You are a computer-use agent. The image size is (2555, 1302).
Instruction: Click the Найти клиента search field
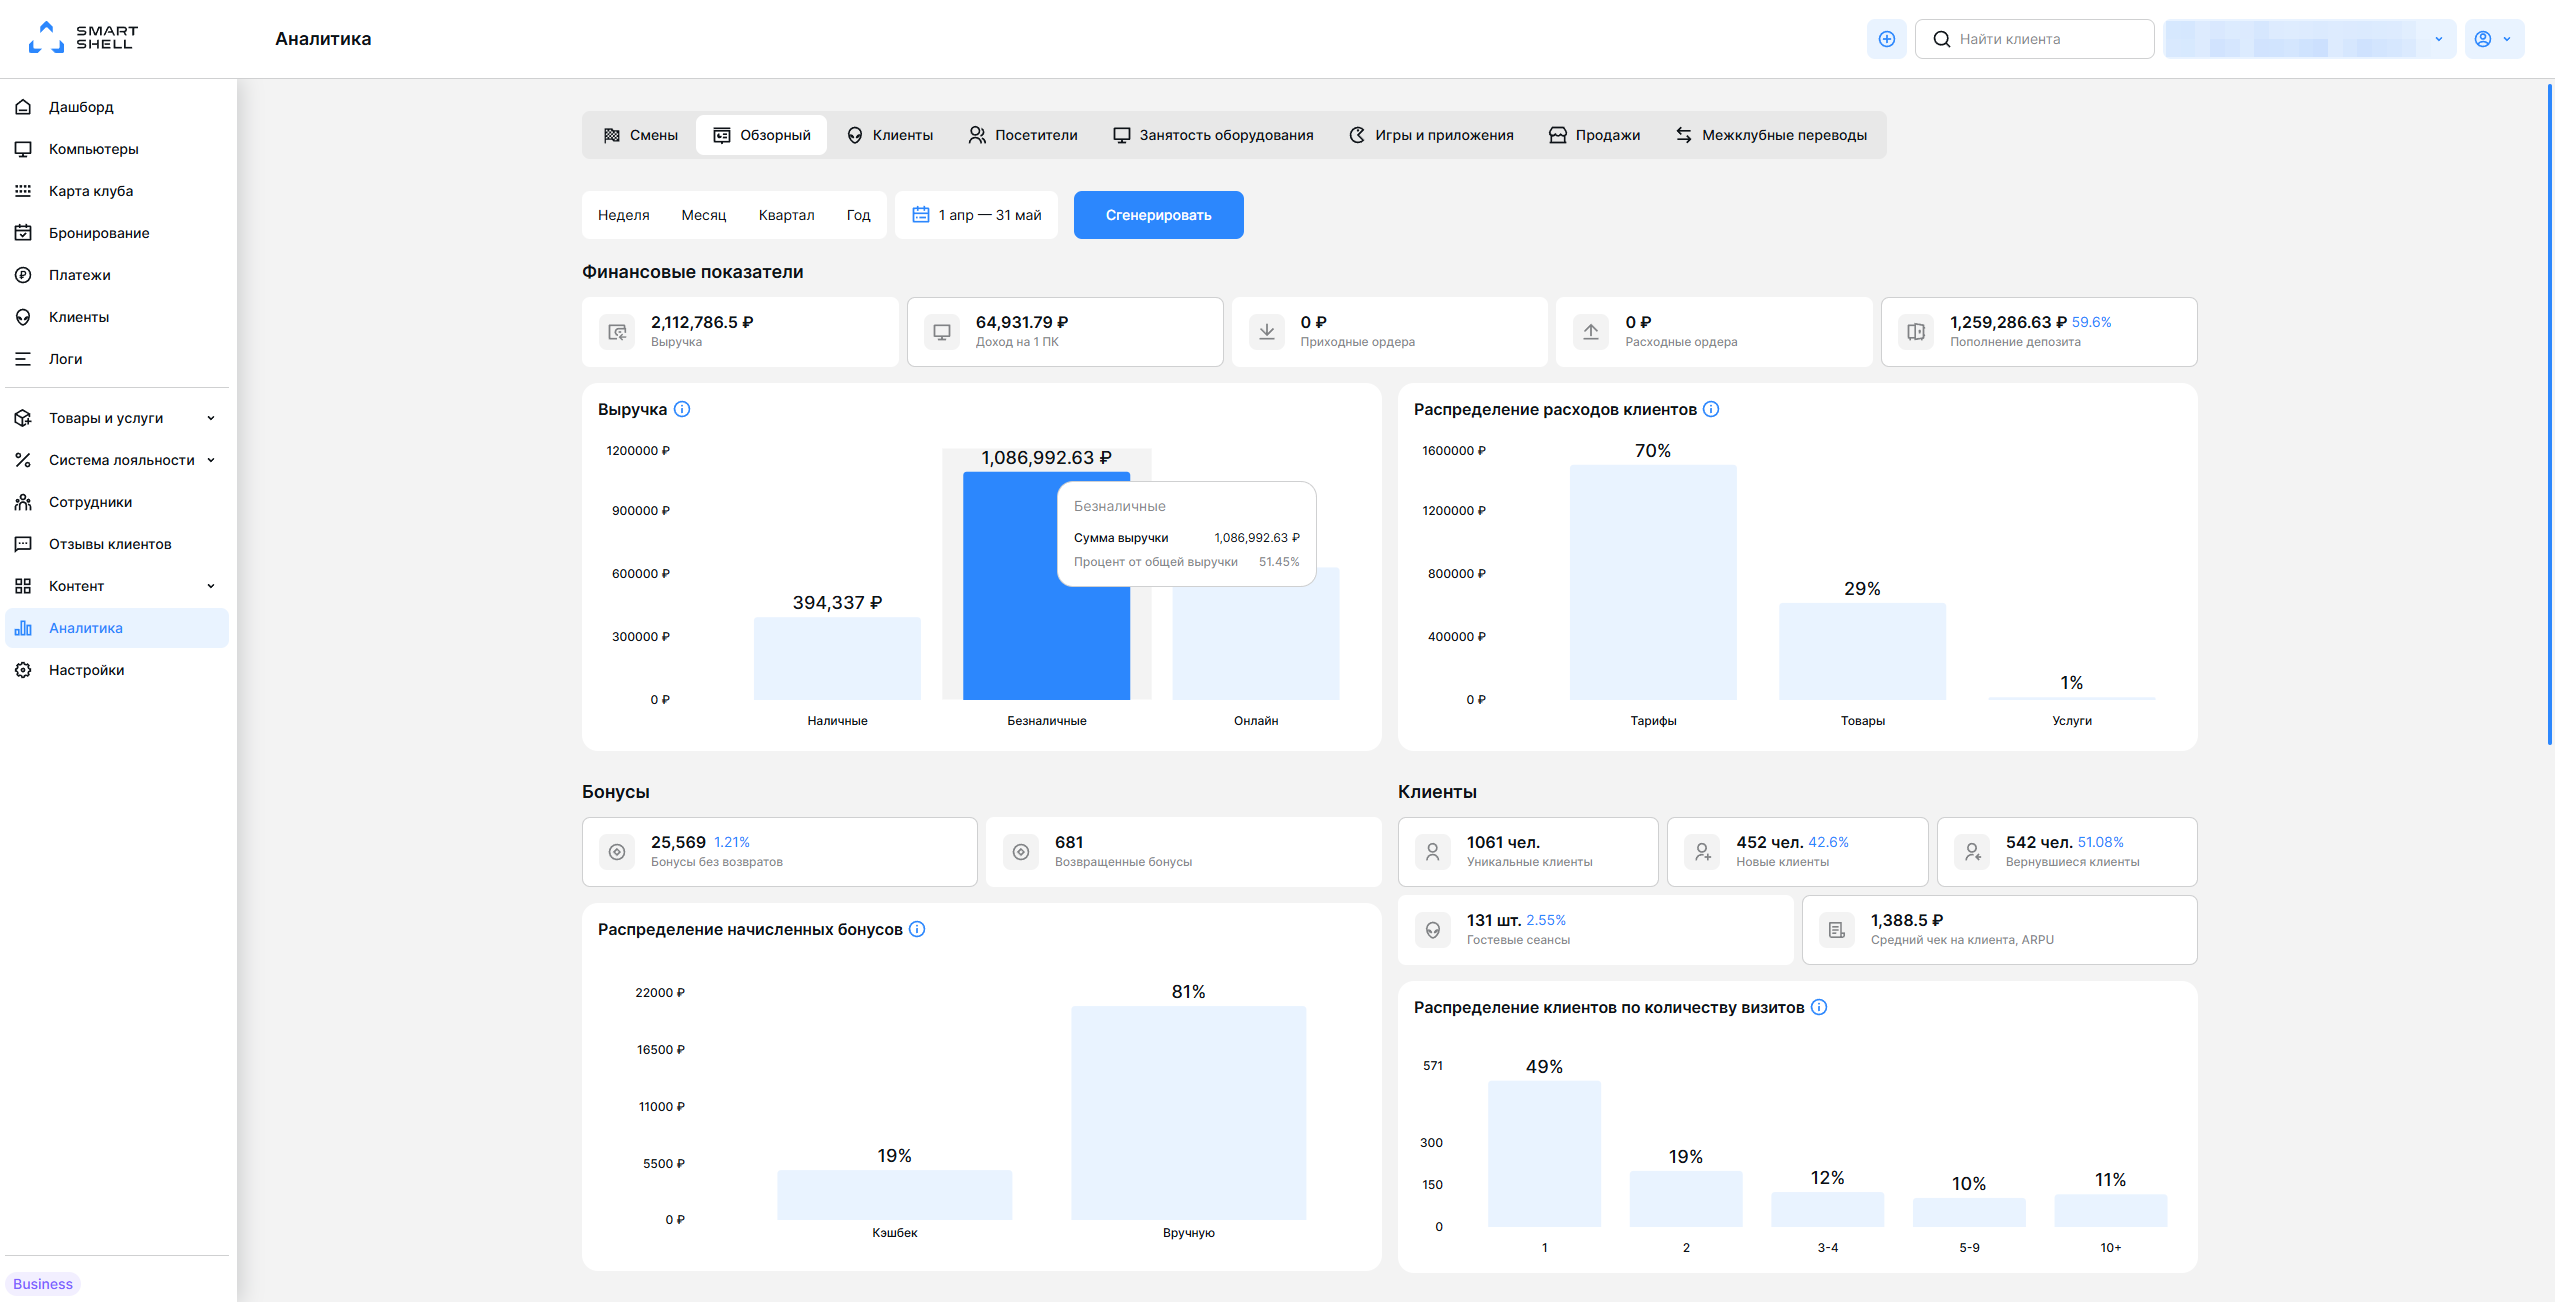(2034, 39)
